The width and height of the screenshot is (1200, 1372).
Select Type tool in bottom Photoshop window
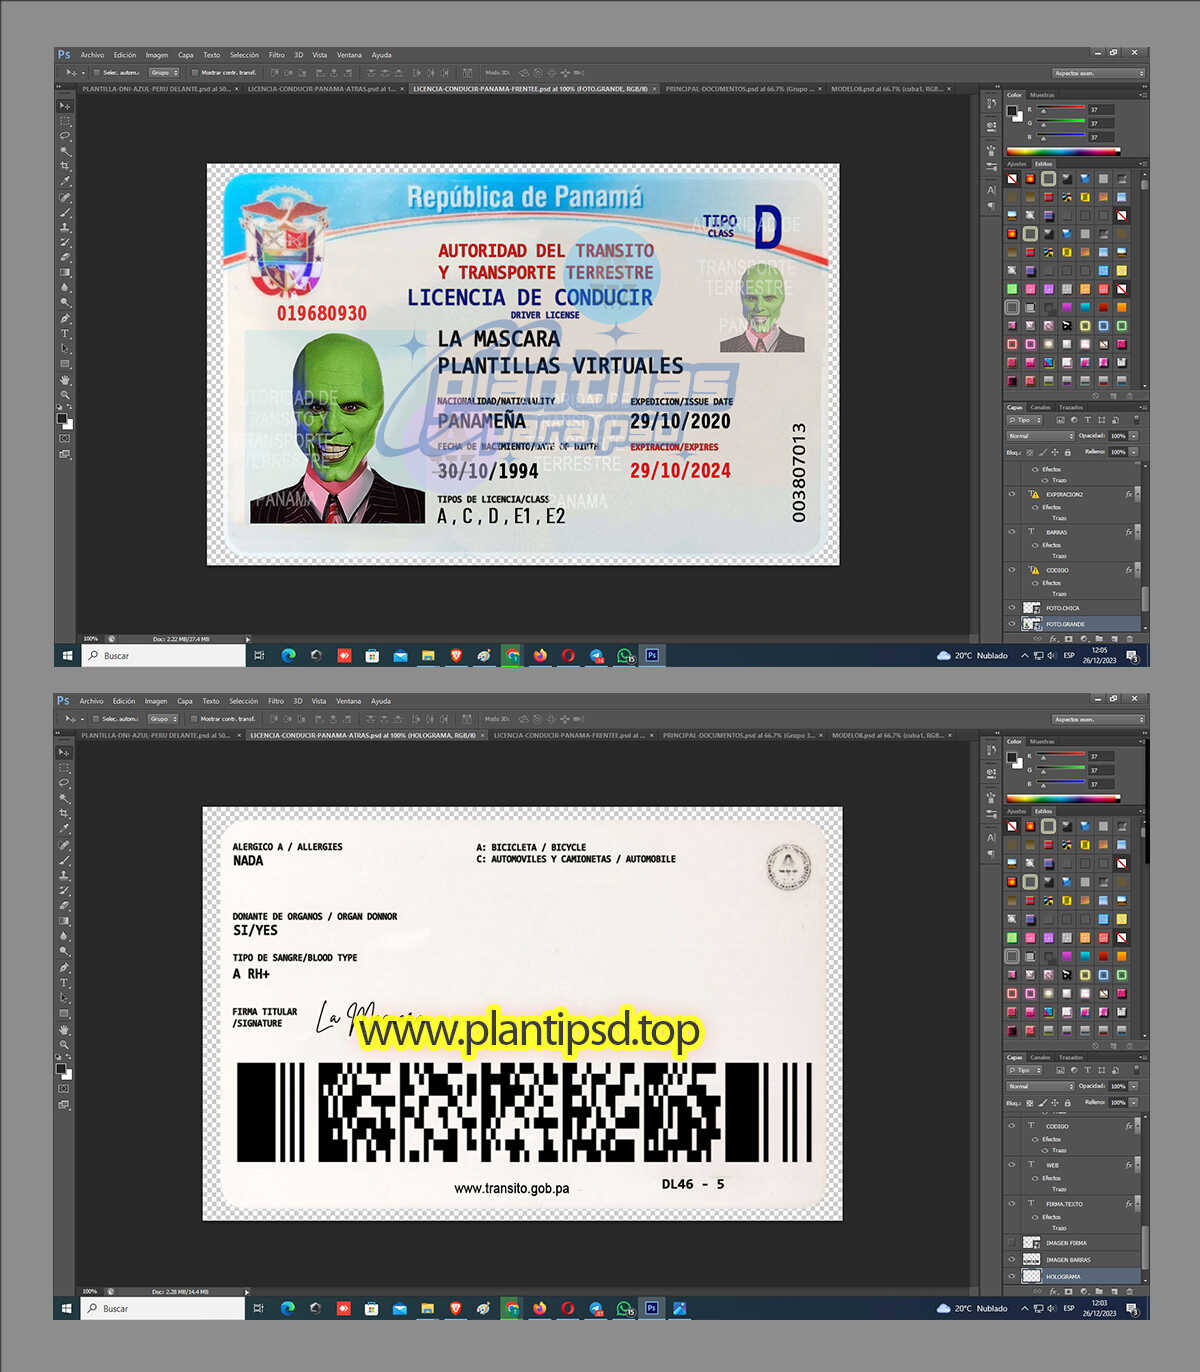coord(65,982)
